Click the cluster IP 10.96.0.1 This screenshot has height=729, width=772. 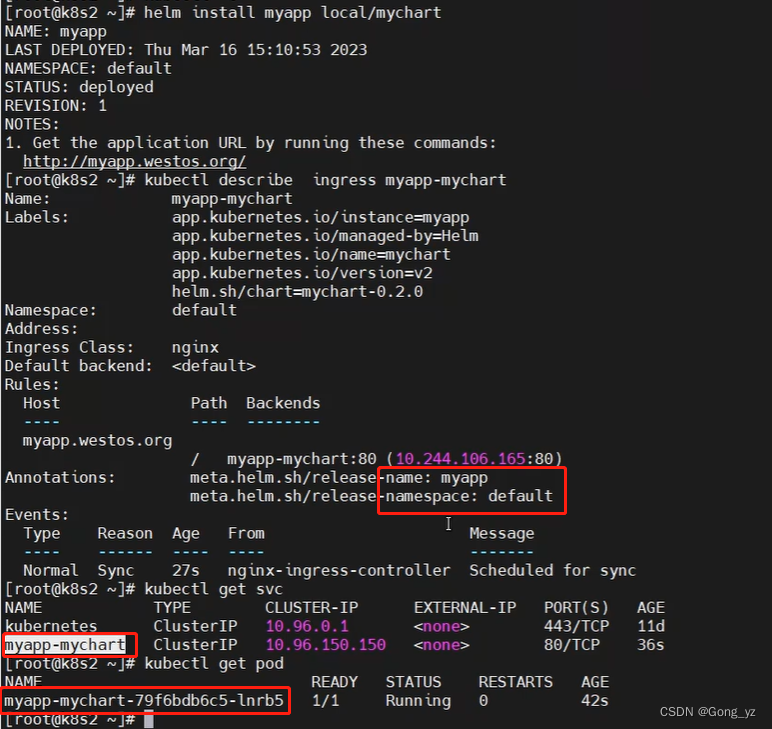[307, 627]
